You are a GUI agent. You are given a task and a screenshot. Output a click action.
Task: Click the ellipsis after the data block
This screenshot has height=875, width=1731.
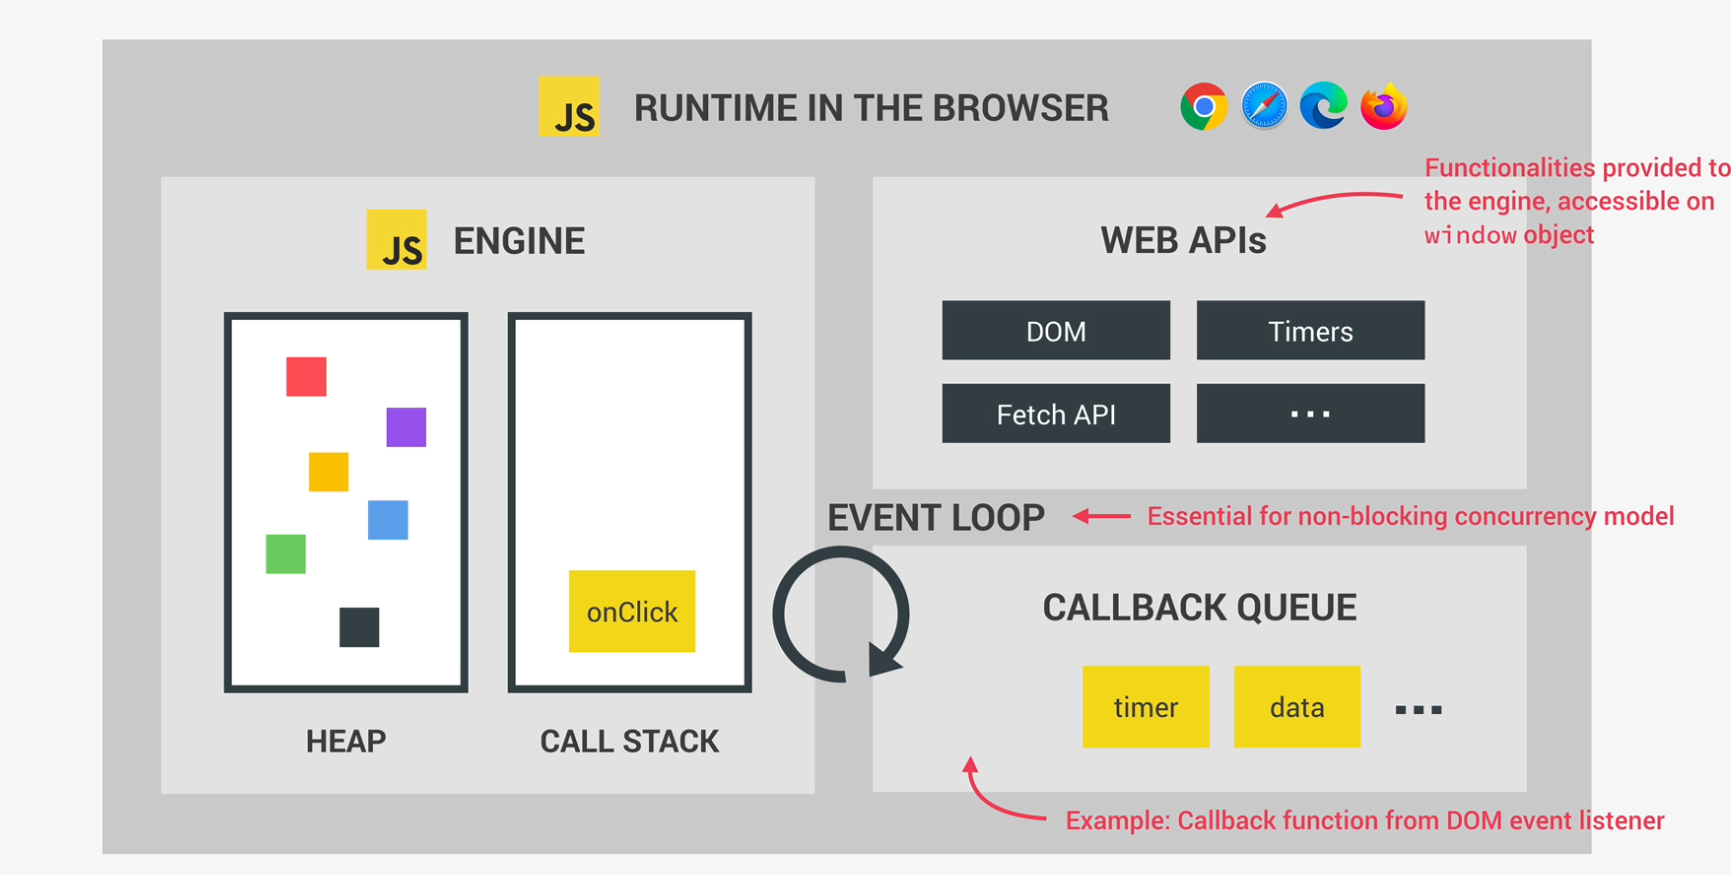coord(1418,710)
